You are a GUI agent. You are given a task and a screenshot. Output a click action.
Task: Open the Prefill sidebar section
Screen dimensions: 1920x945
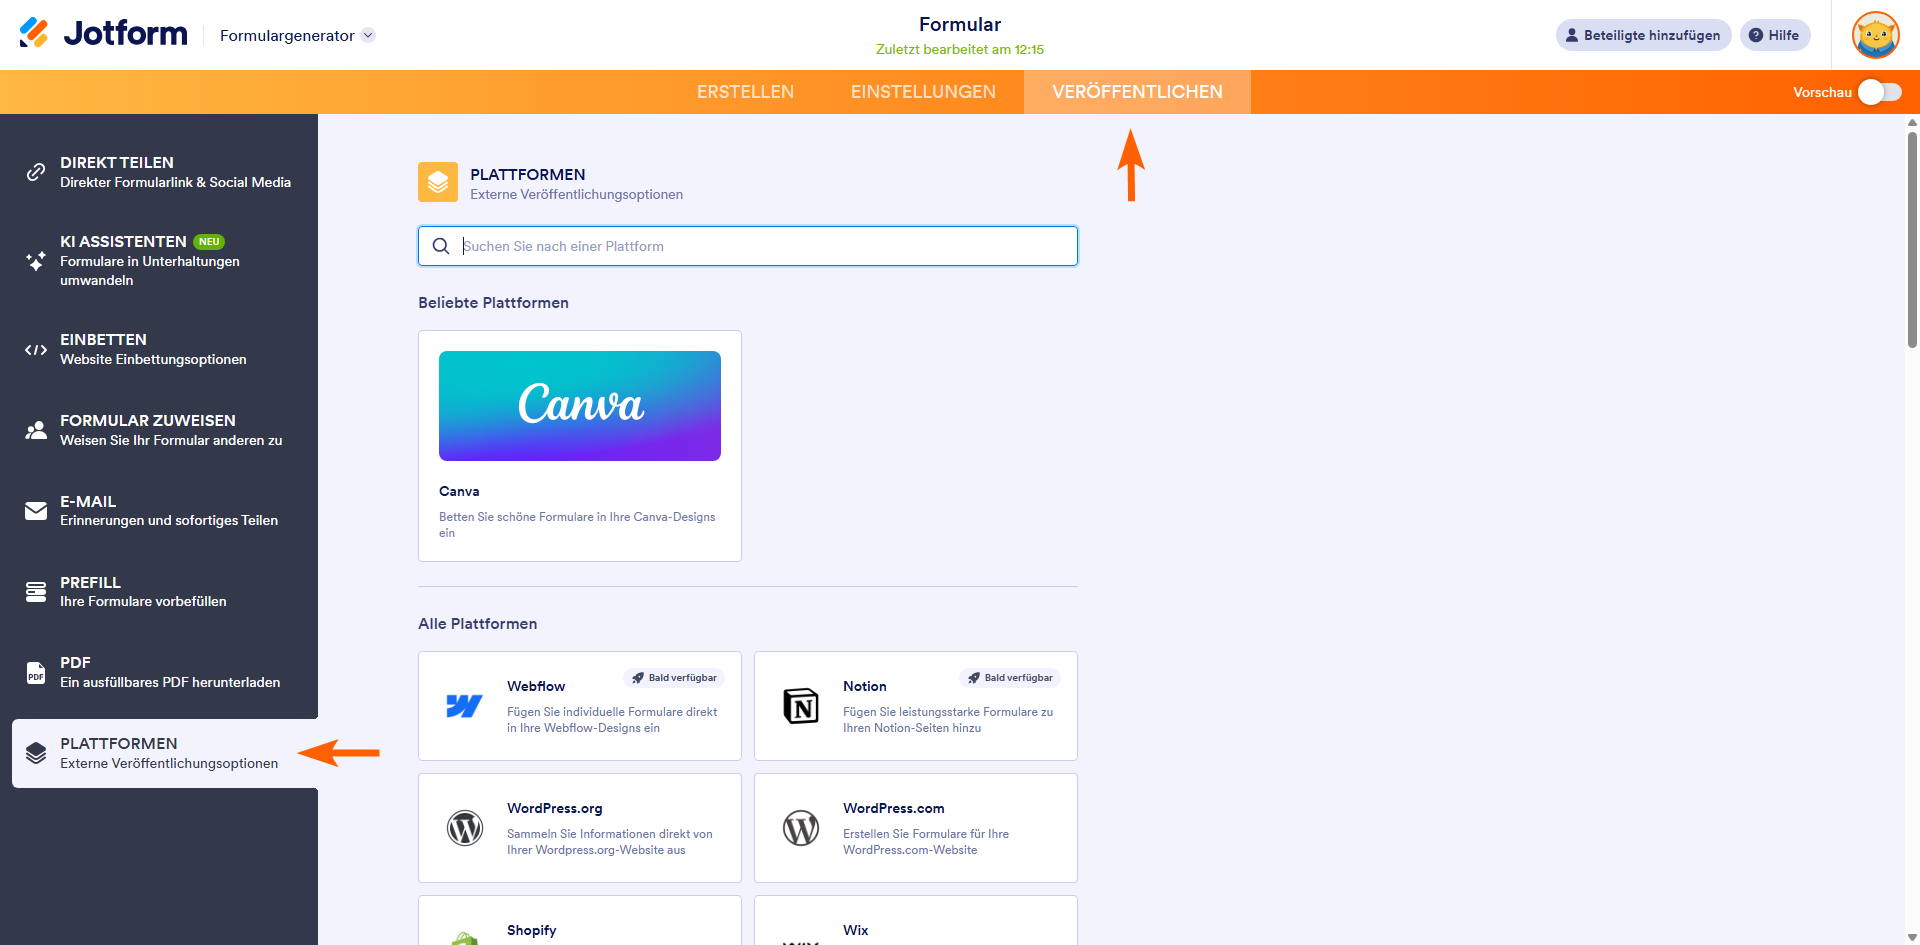[165, 592]
